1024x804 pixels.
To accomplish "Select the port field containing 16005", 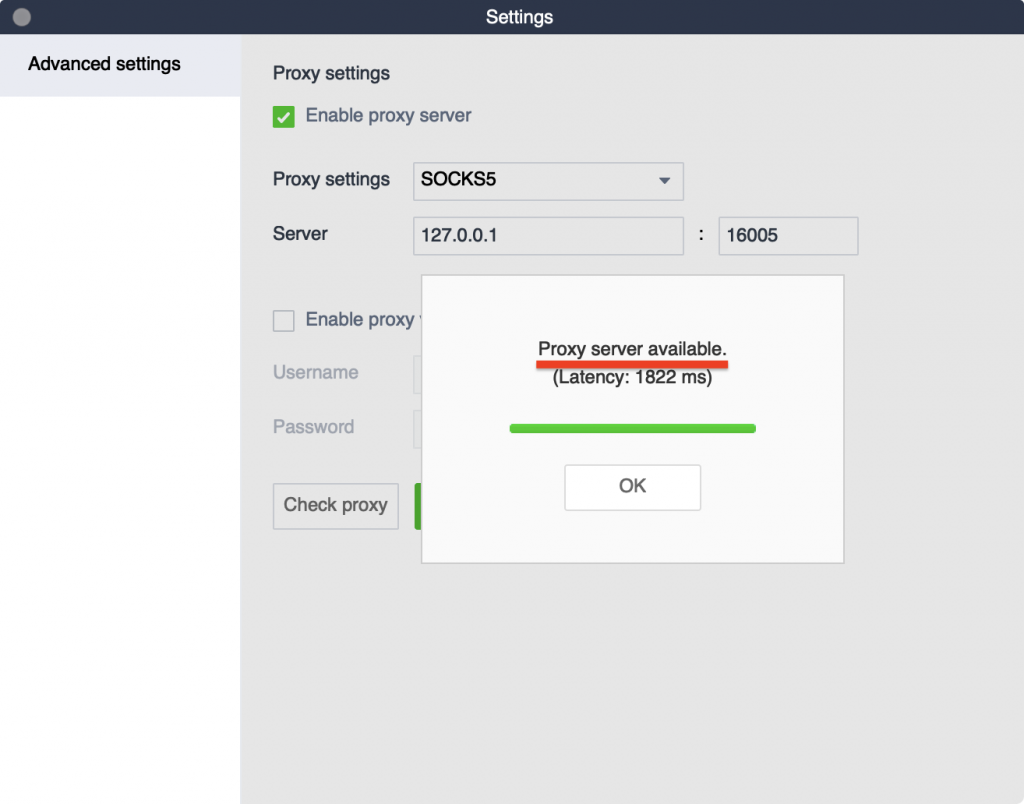I will pos(787,235).
